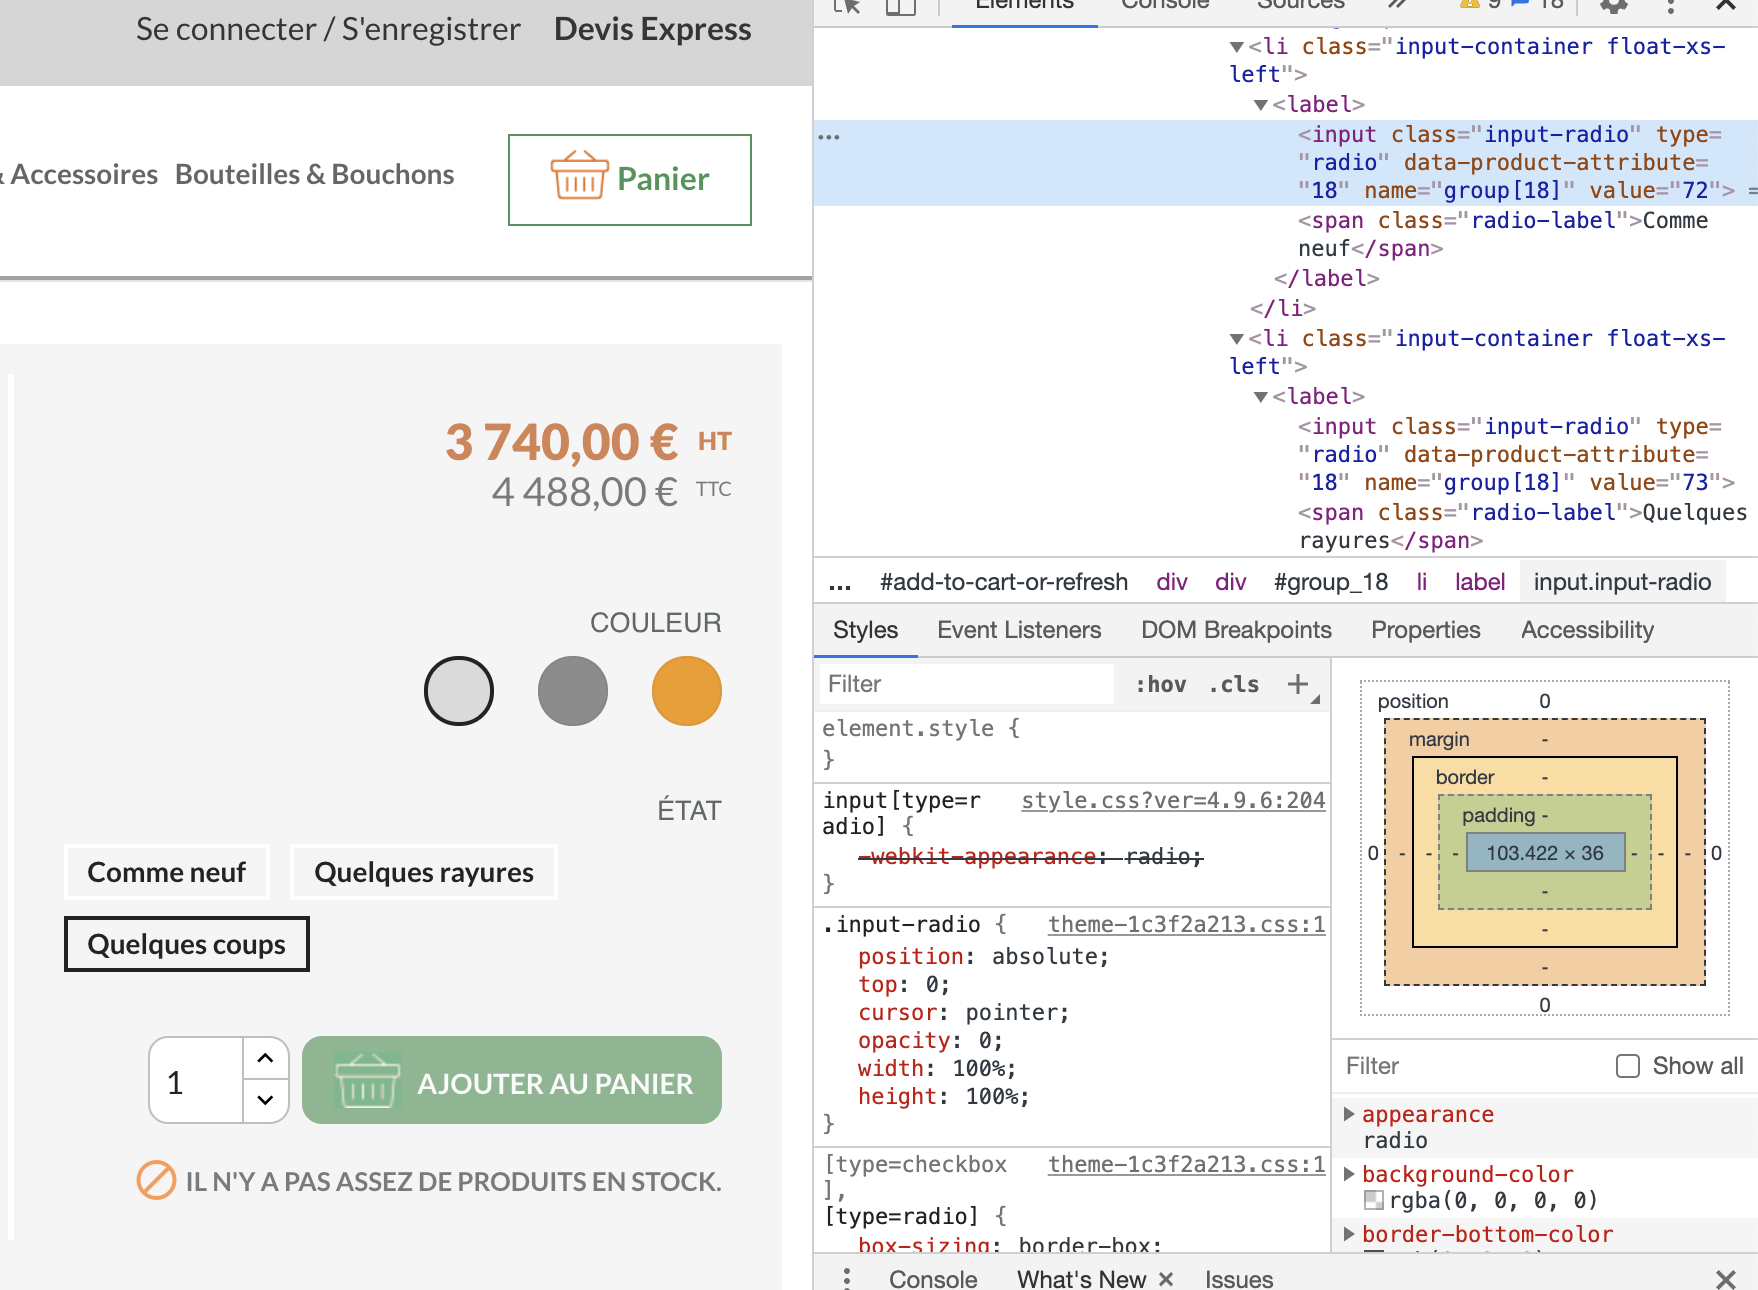Viewport: 1758px width, 1290px height.
Task: Decrease quantity with the down arrow
Action: [x=265, y=1100]
